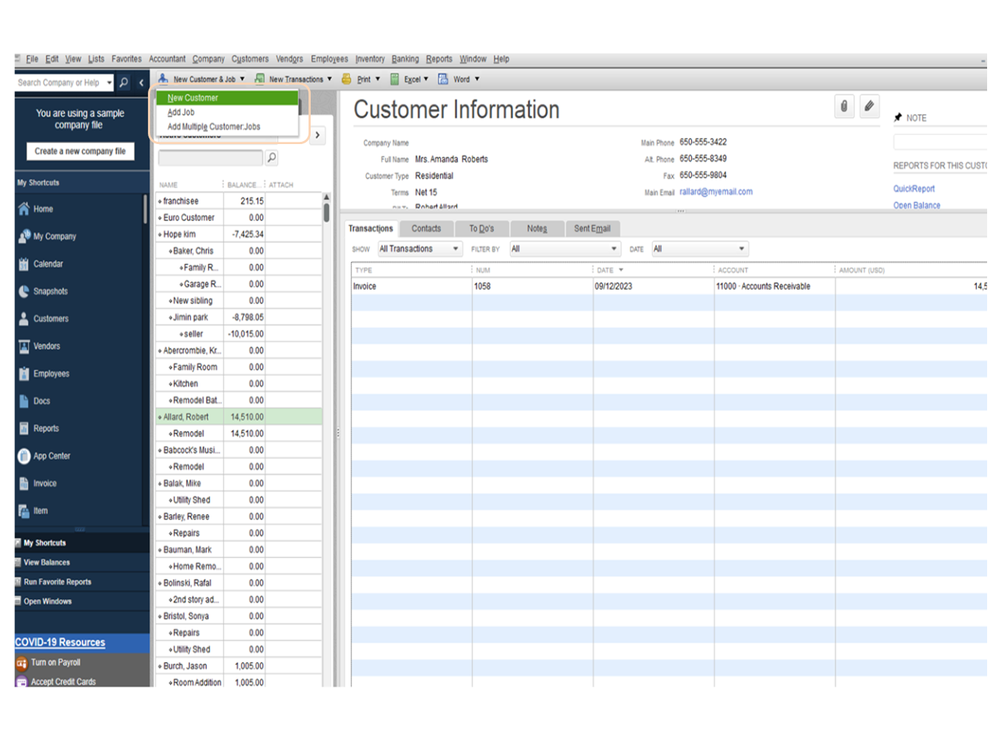Open the Search Company or Help dropdown arrow
The width and height of the screenshot is (999, 749).
(109, 83)
